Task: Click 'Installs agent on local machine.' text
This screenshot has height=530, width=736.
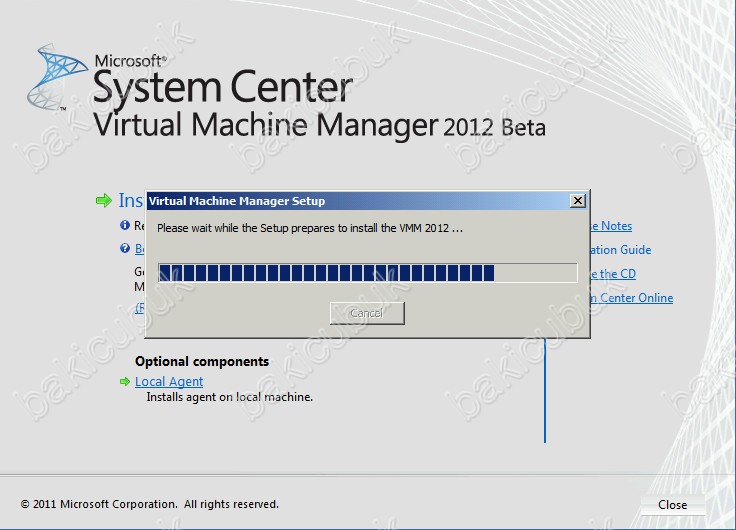Action: 230,397
